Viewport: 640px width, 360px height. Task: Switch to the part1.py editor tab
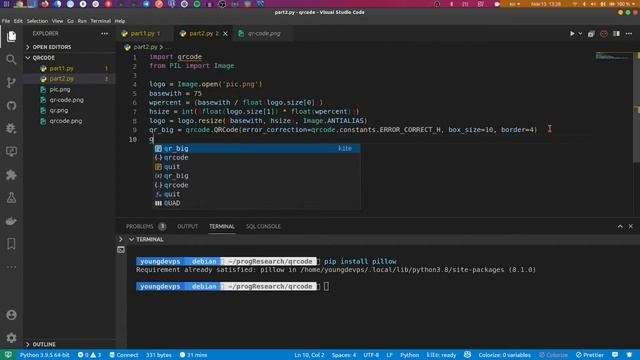(145, 33)
